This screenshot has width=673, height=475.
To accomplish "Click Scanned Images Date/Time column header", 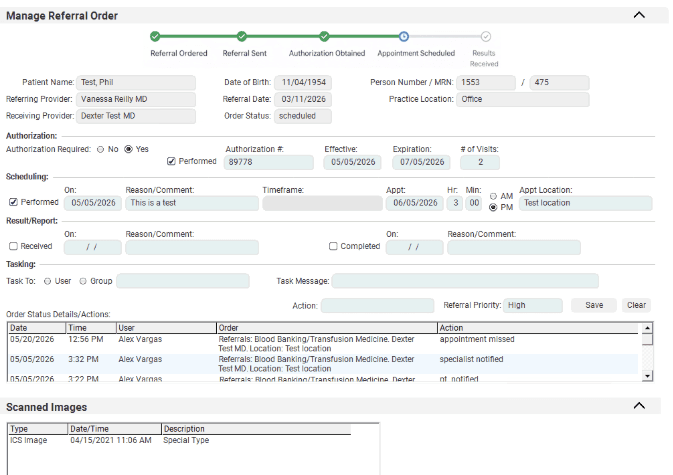I will 115,429.
